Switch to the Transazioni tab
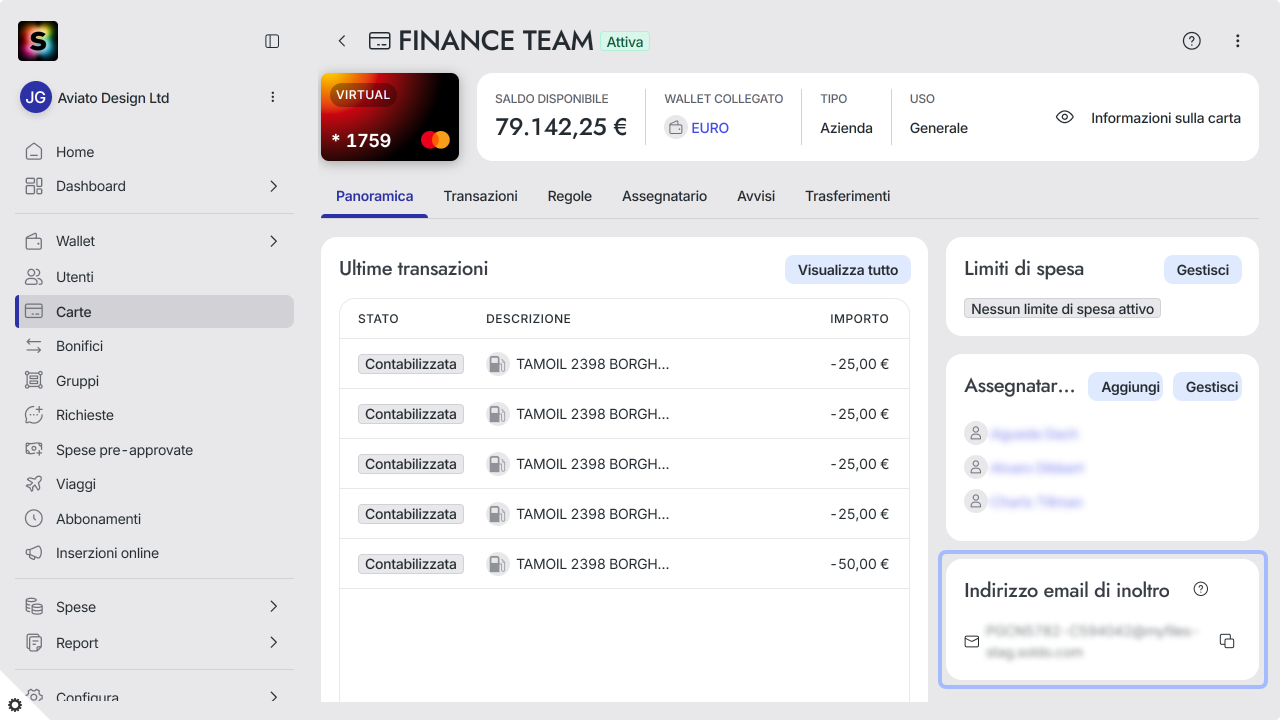1280x720 pixels. coord(481,196)
